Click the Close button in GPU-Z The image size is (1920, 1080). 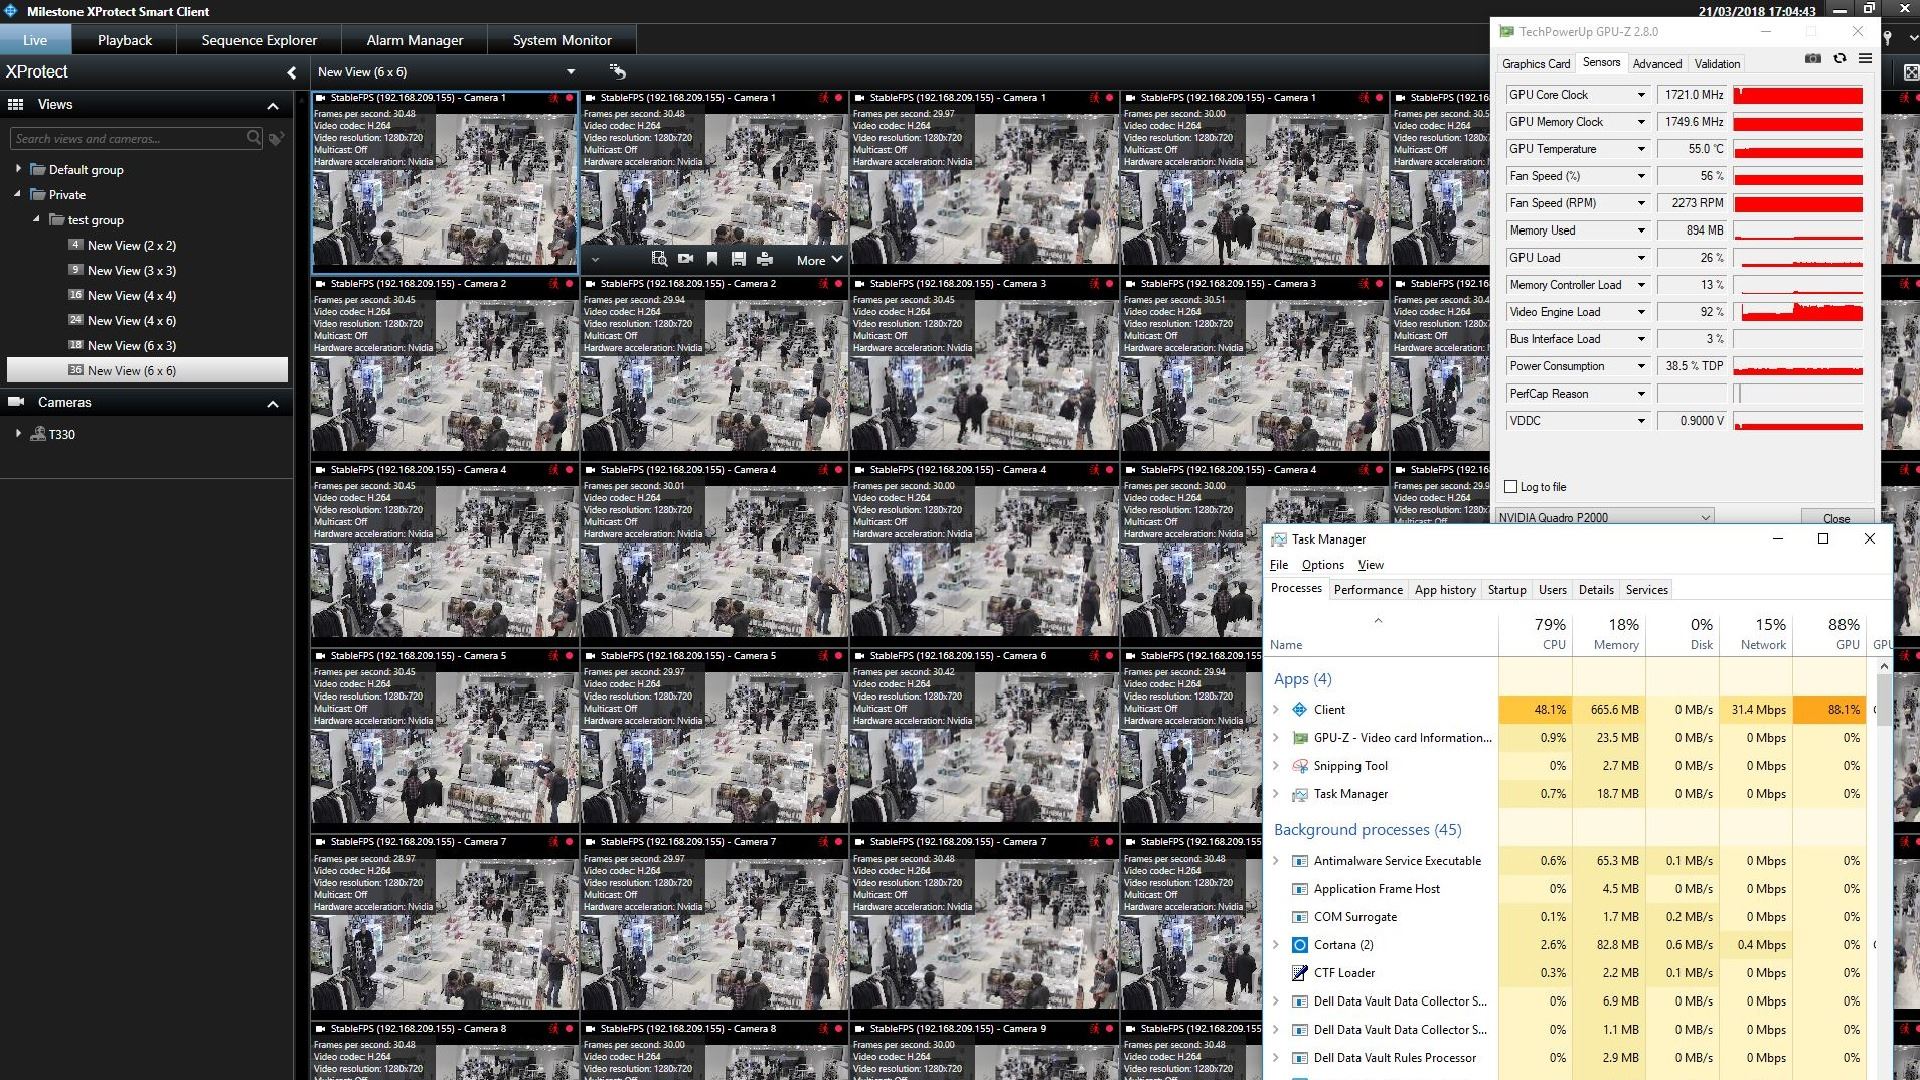[x=1836, y=518]
